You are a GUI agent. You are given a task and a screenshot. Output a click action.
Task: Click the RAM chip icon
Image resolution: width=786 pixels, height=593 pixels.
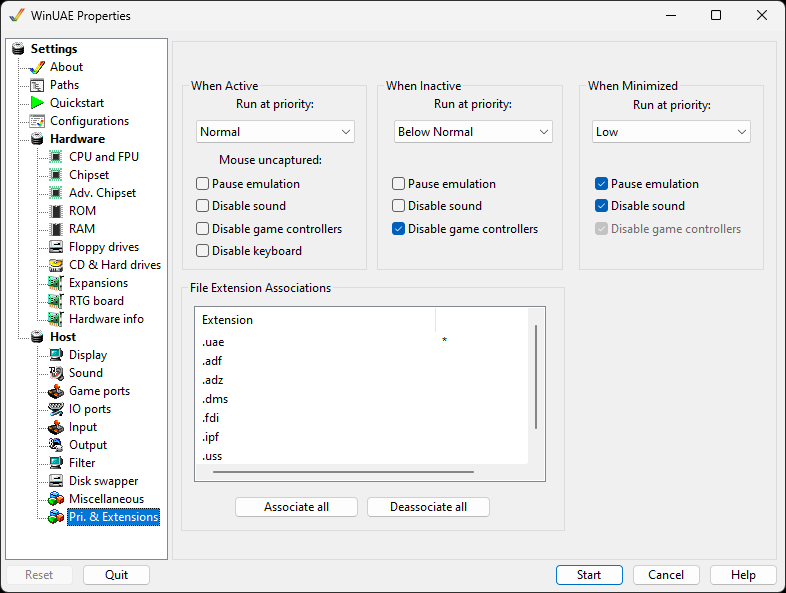(56, 229)
